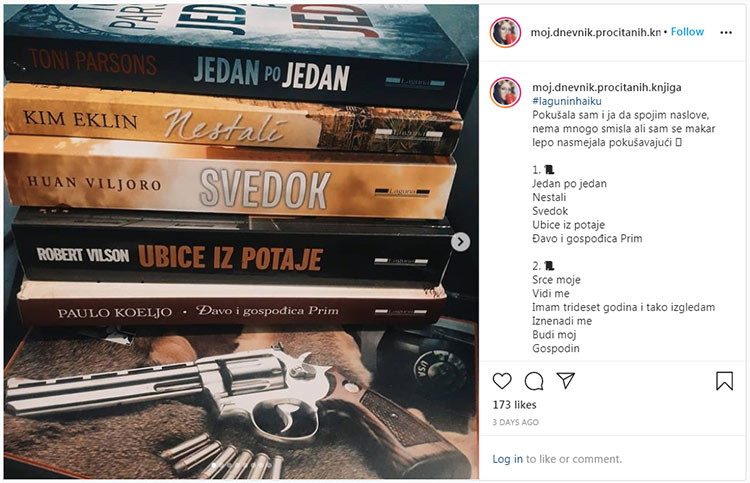Share post with paper plane icon

coord(565,381)
